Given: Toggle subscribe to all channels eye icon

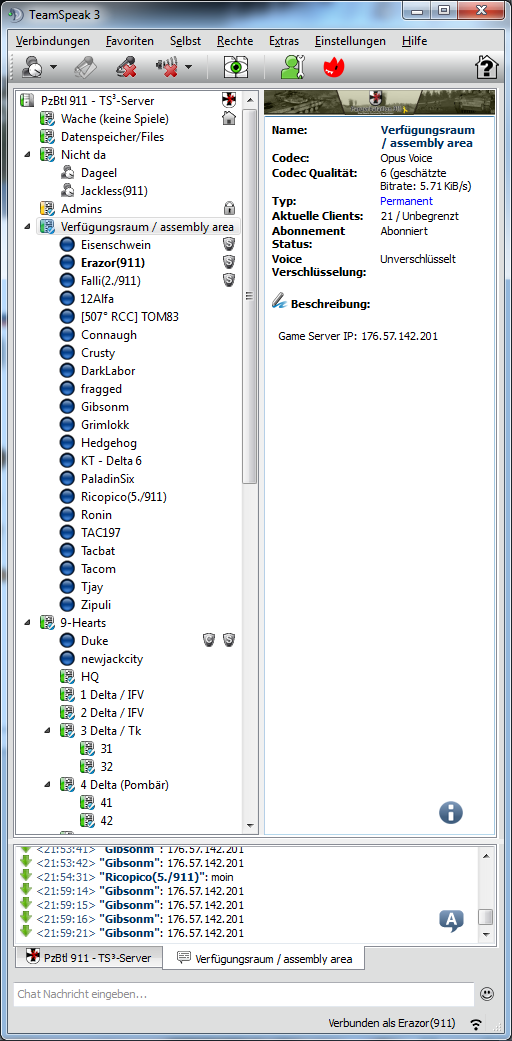Looking at the screenshot, I should (235, 67).
